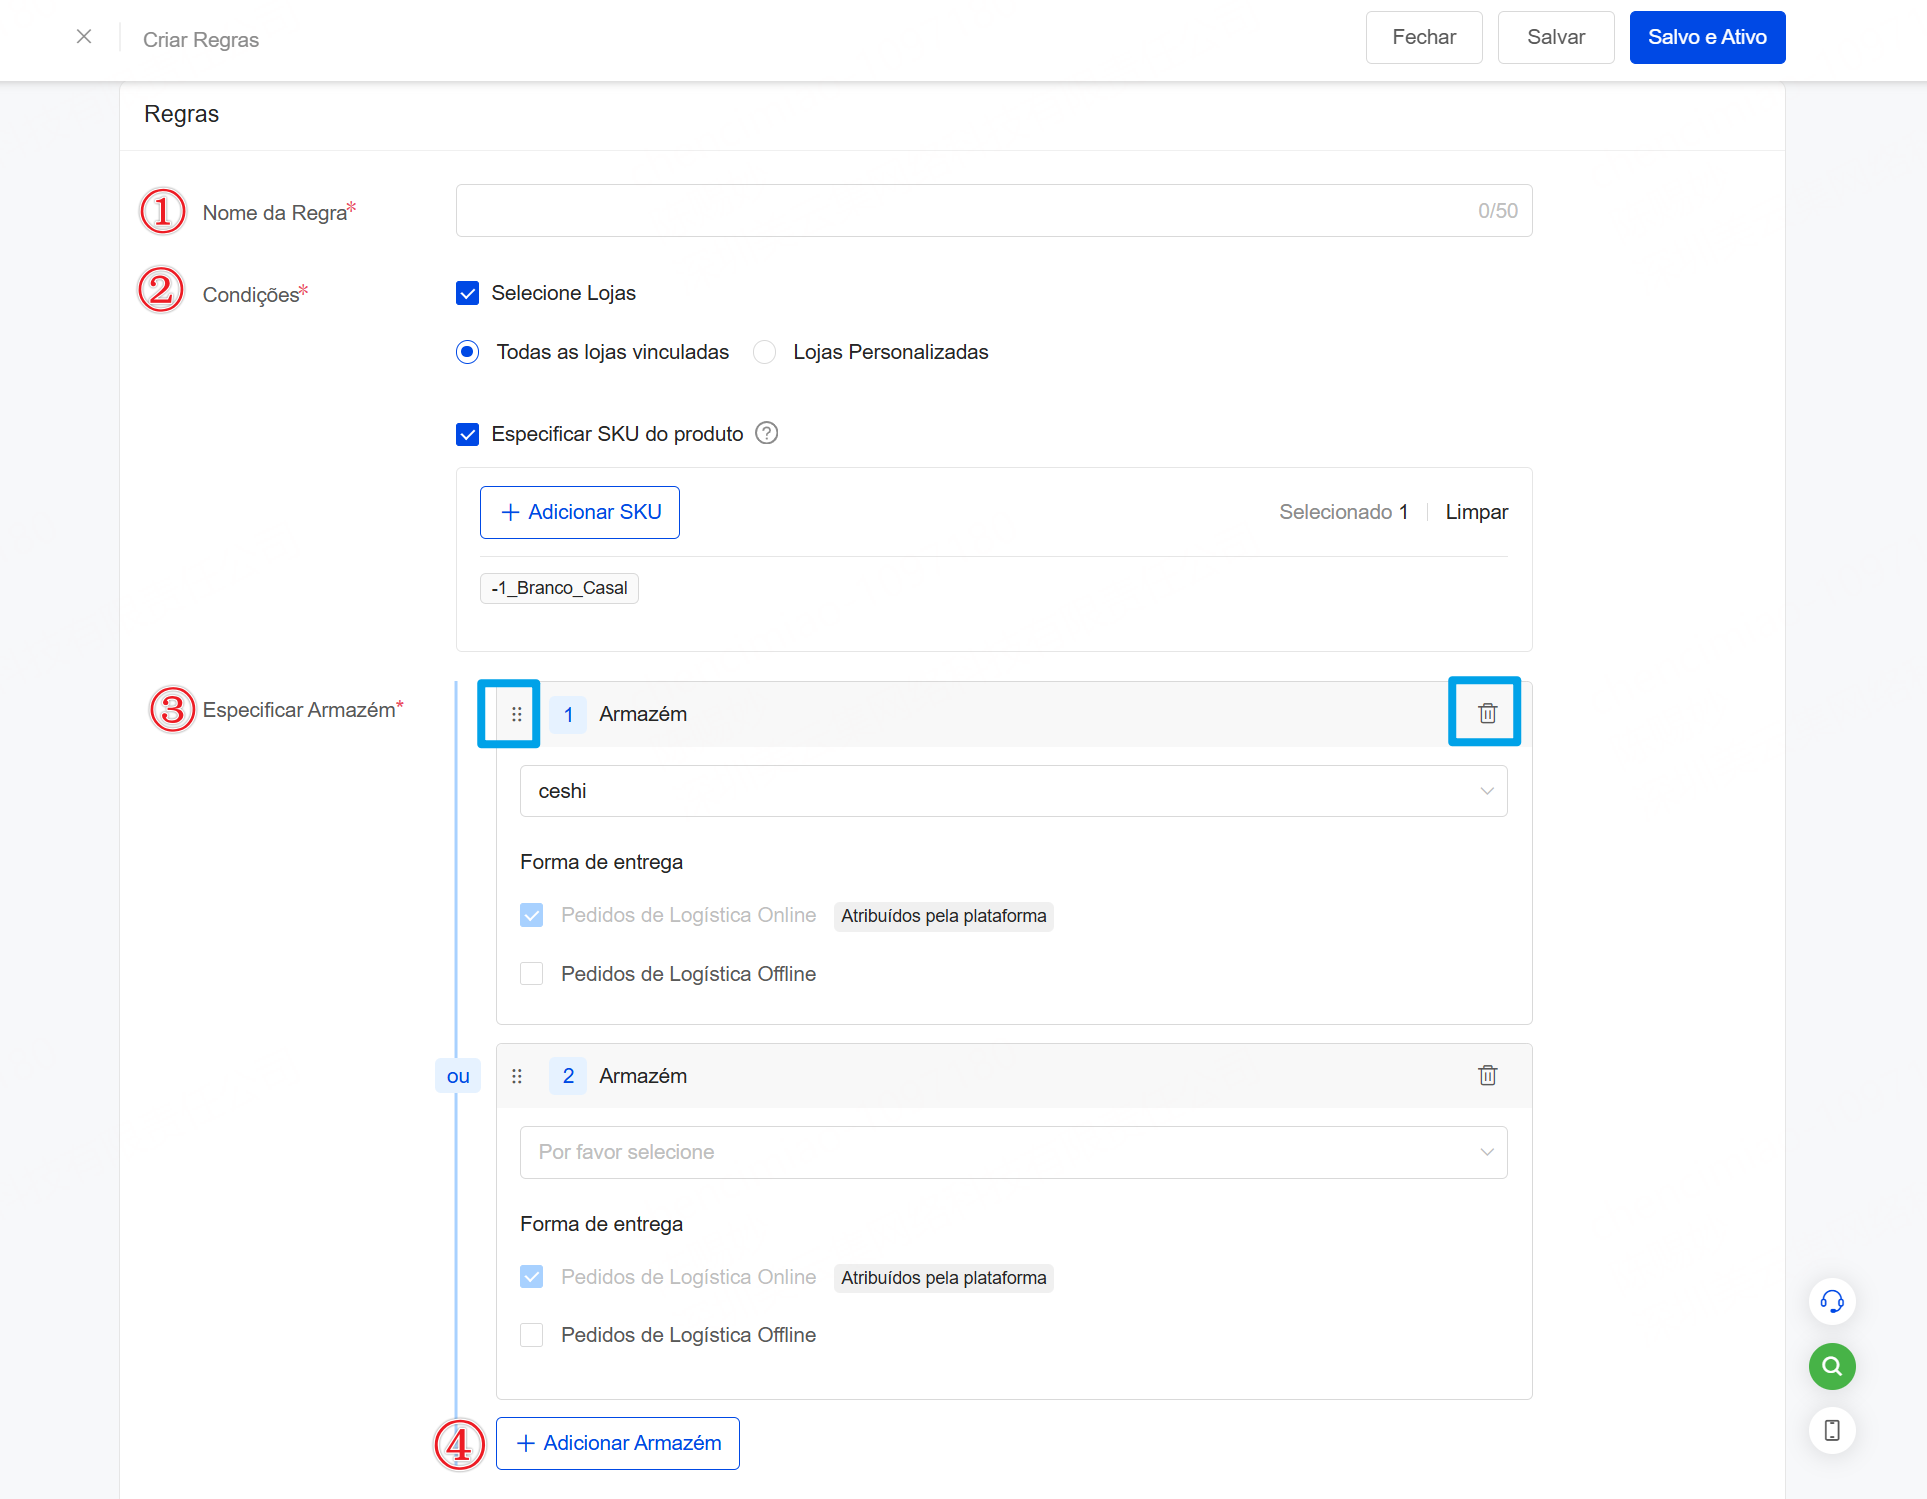Uncheck Selecione Lojas checkbox
Image resolution: width=1927 pixels, height=1499 pixels.
(467, 293)
